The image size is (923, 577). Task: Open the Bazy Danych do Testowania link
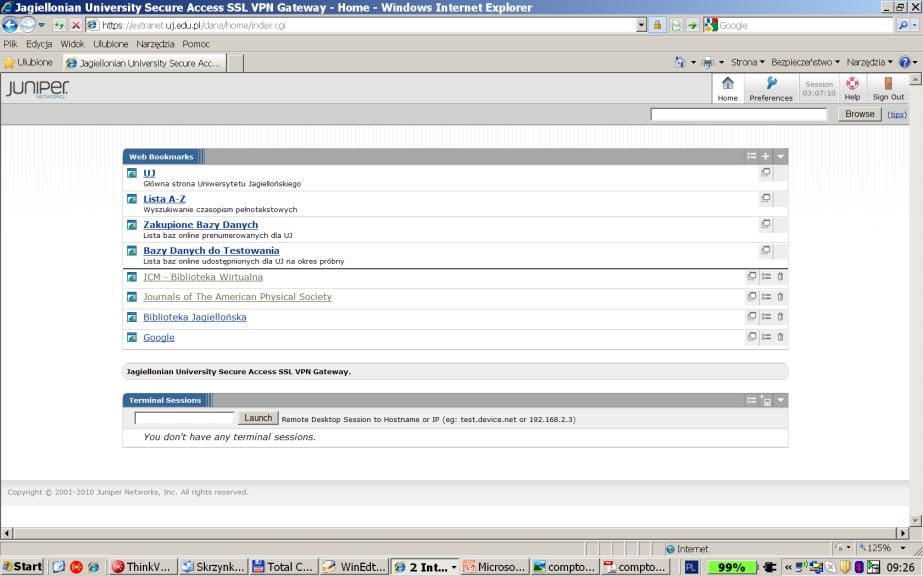coord(211,250)
